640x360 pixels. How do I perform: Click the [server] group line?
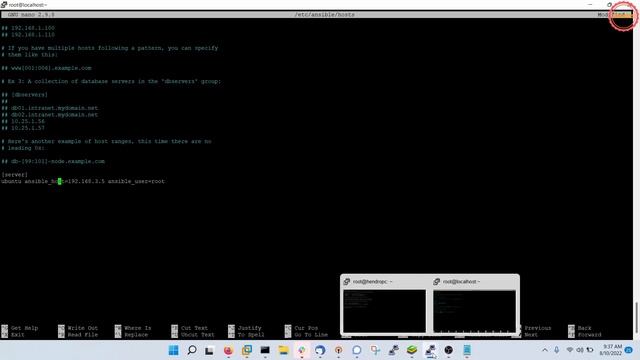pos(15,175)
